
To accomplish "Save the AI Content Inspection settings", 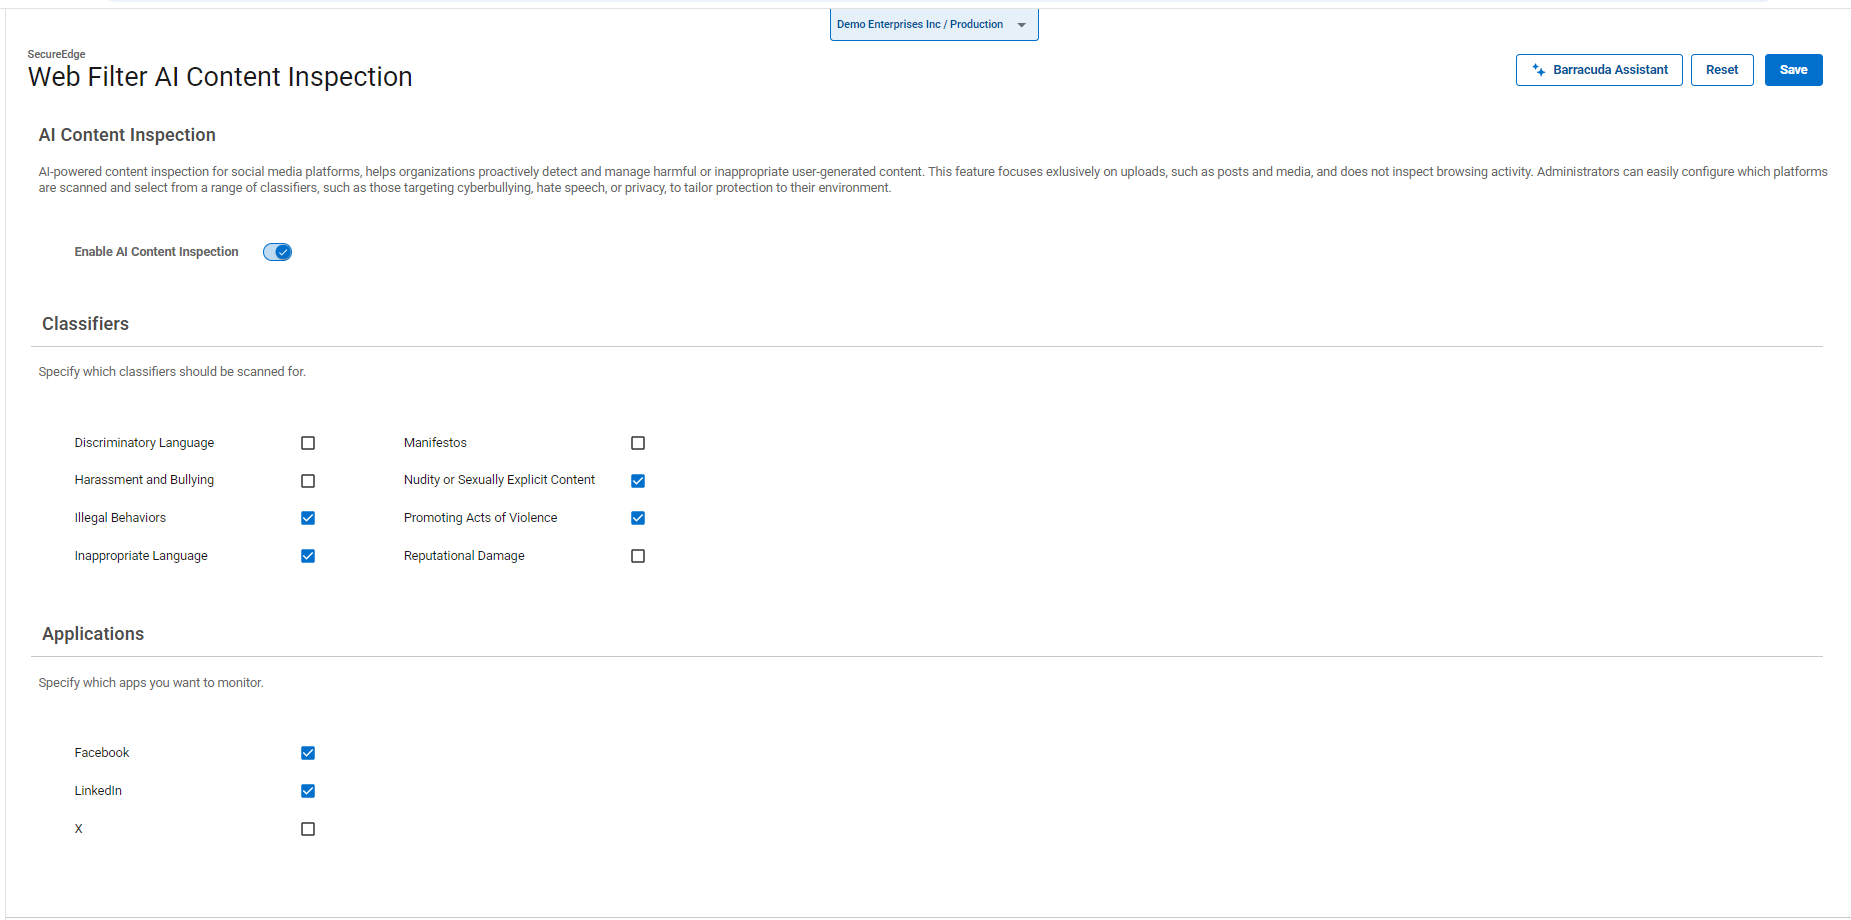I will point(1792,70).
